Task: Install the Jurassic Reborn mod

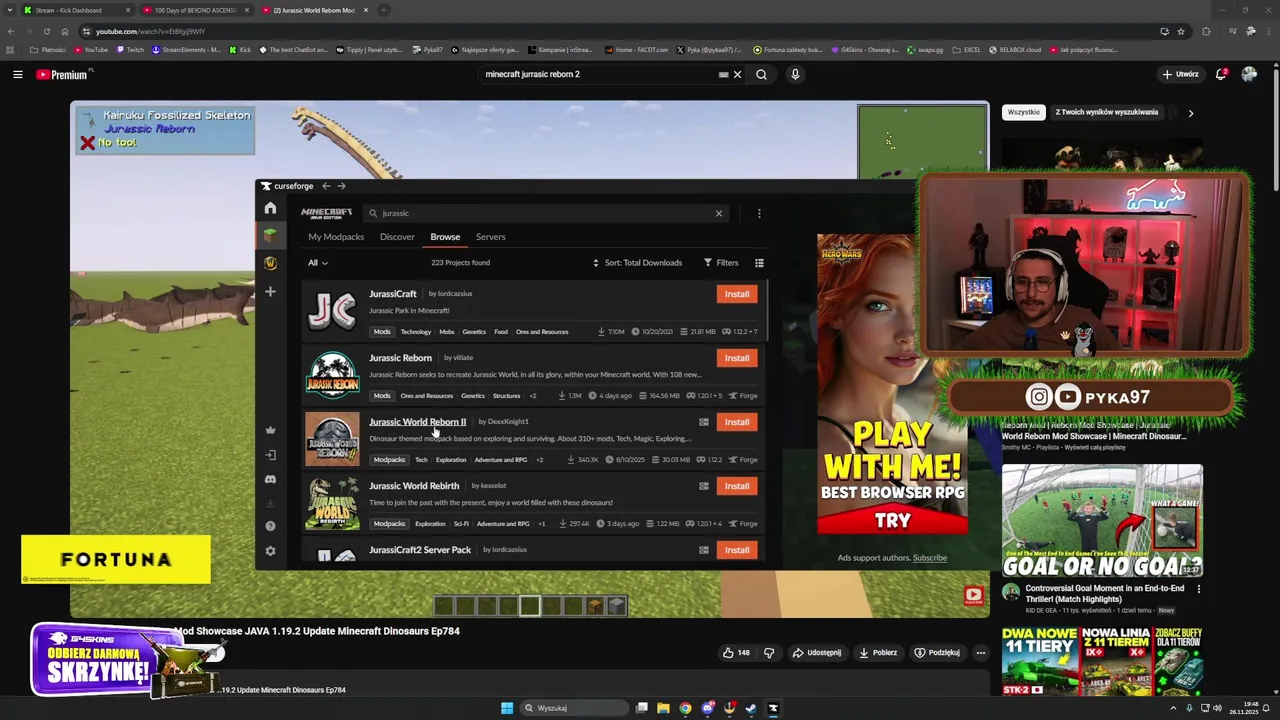Action: coord(737,358)
